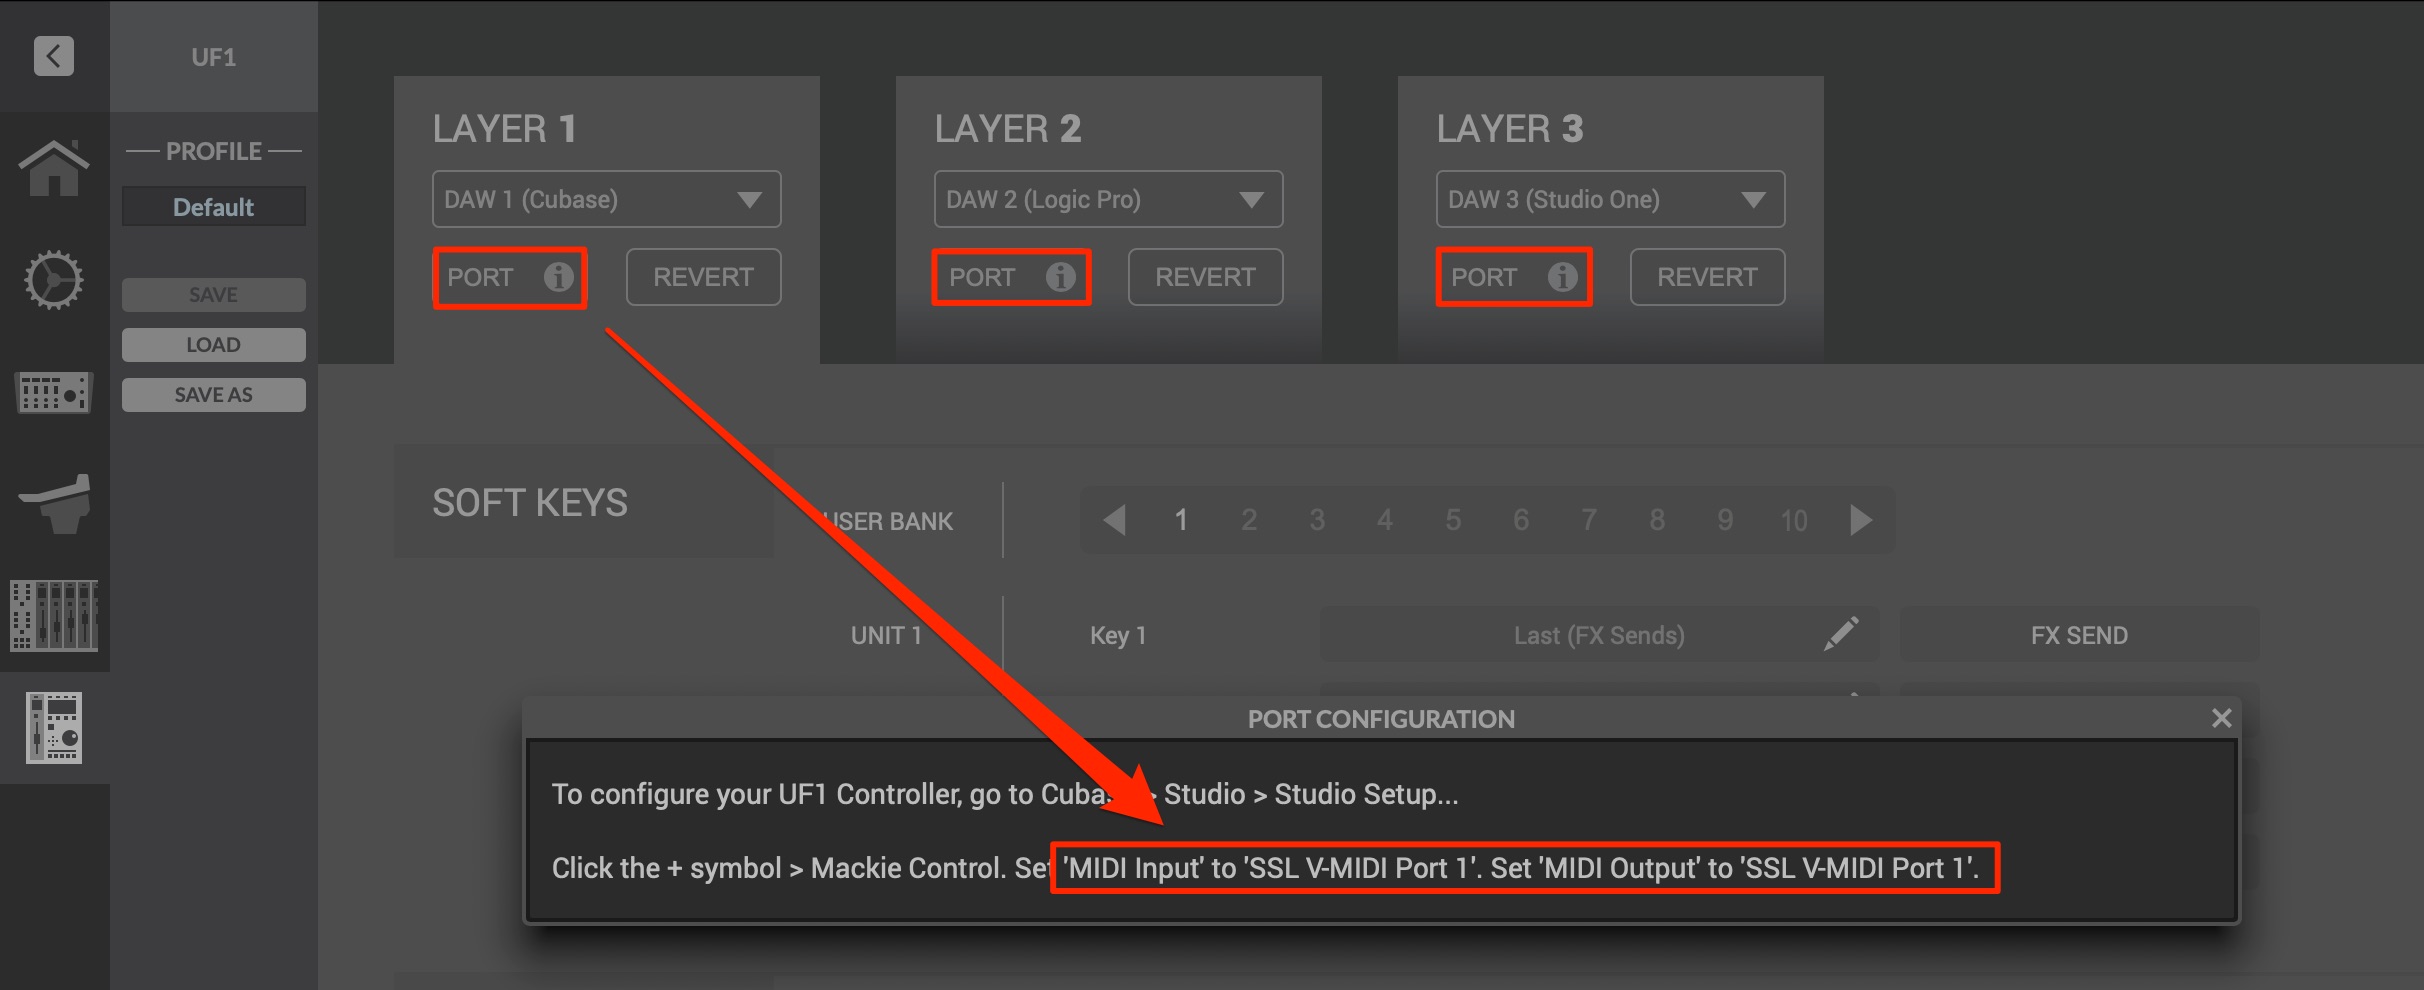Select user bank 2

coord(1249,520)
